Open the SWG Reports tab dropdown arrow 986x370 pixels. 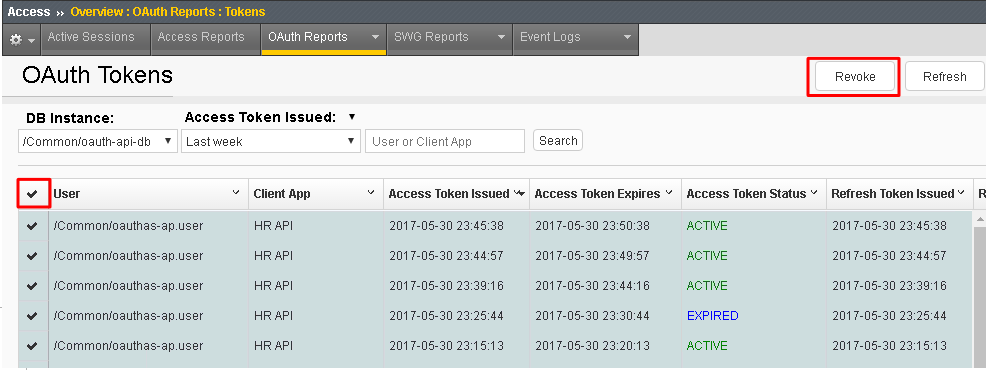click(x=501, y=37)
